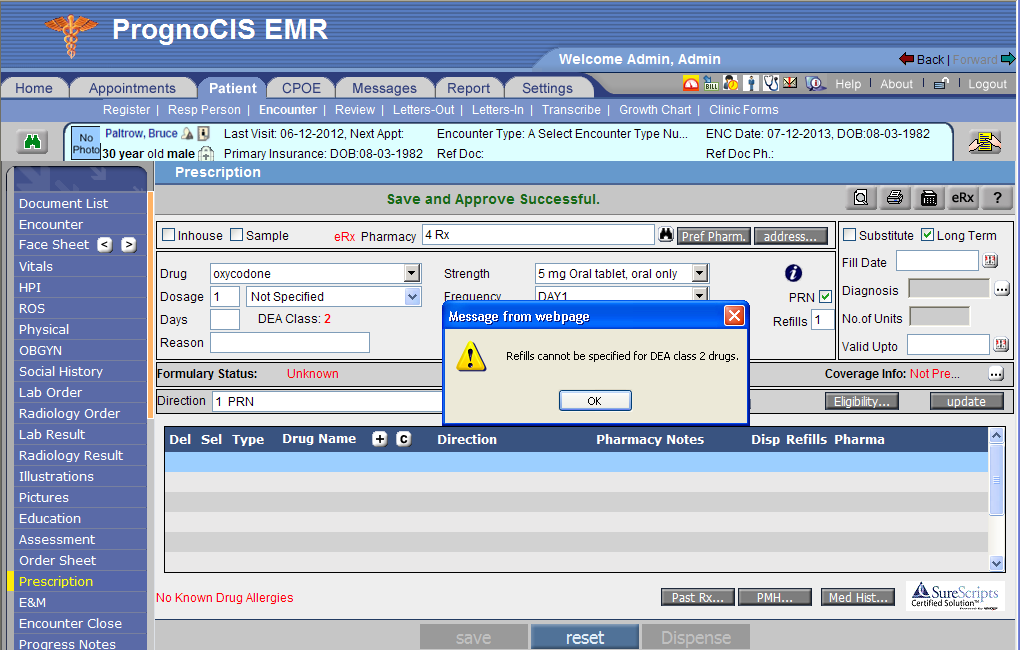1020x650 pixels.
Task: Click the info magnifier computer icon
Action: tap(814, 83)
